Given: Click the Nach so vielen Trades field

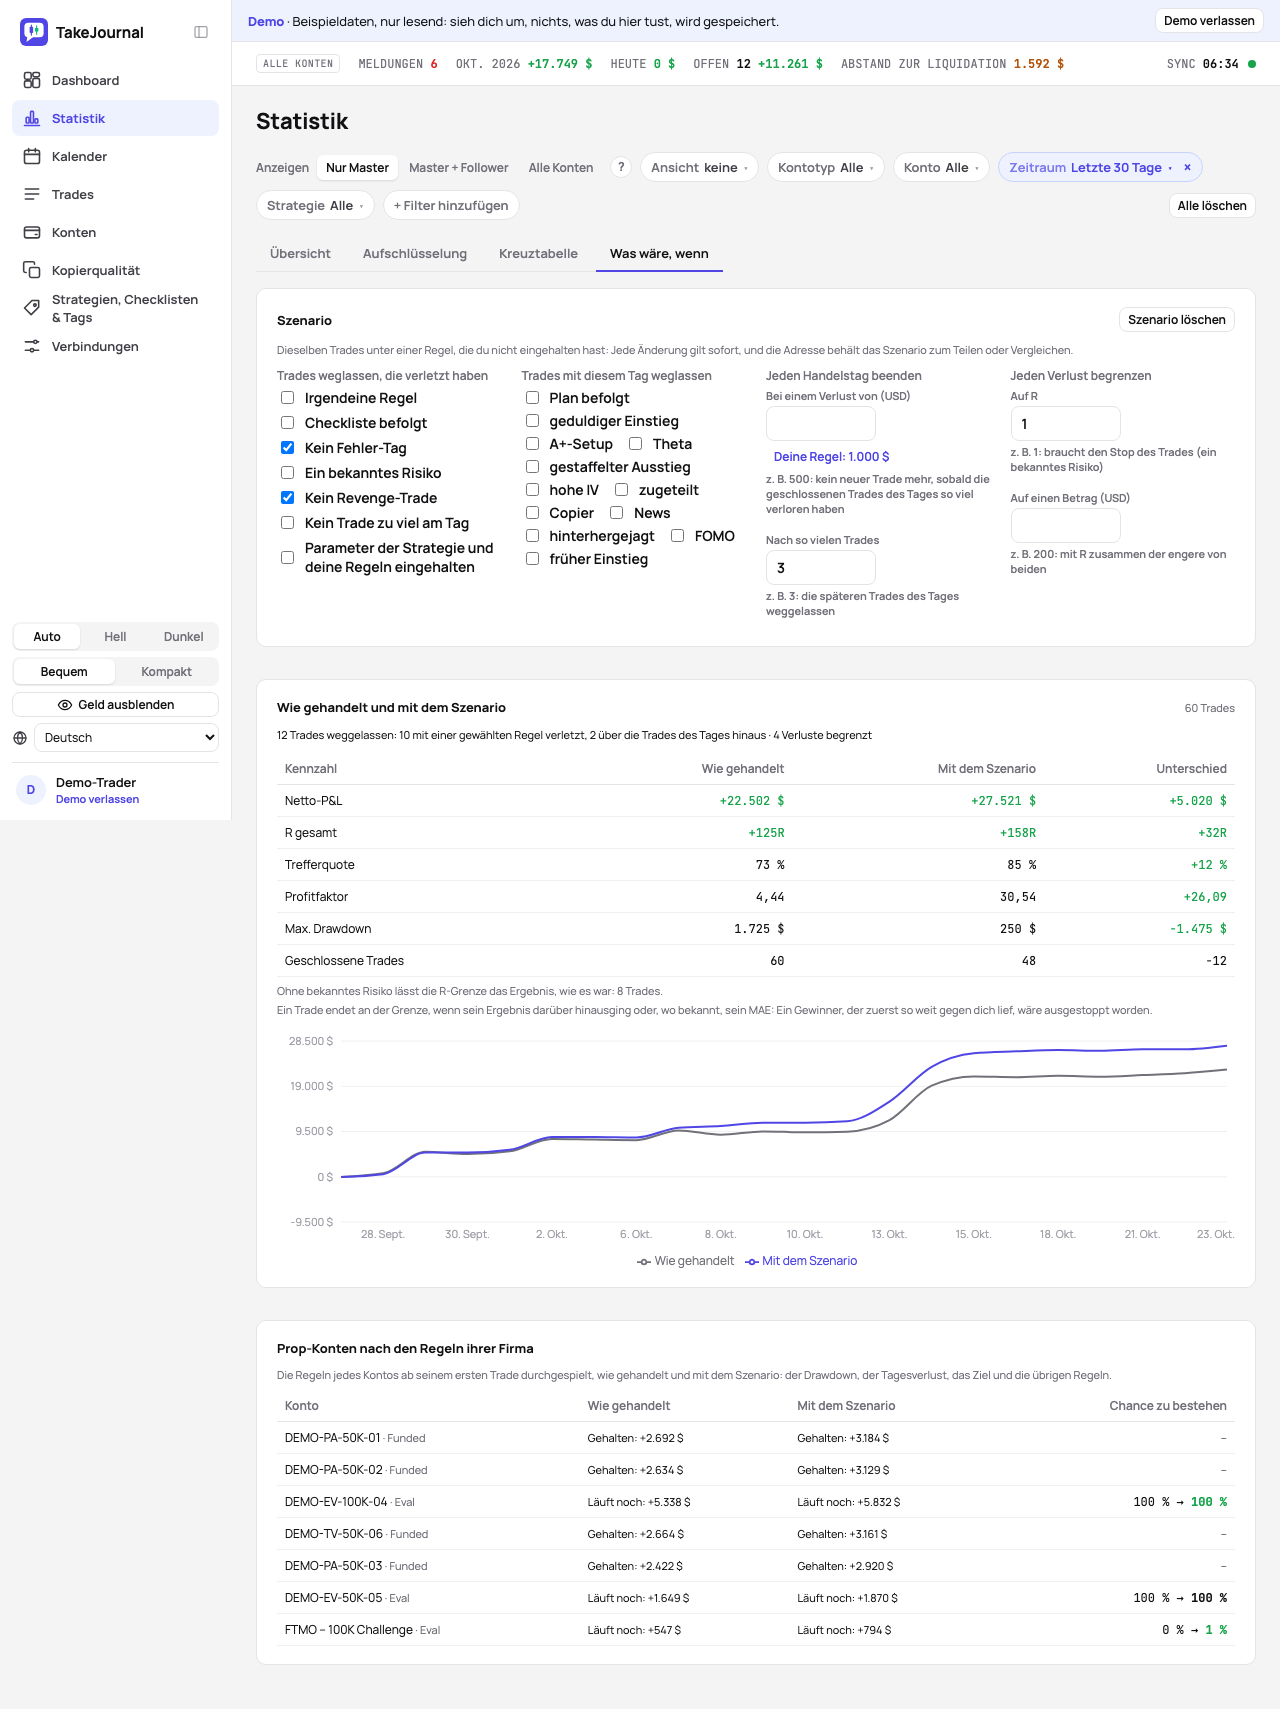Looking at the screenshot, I should tap(821, 568).
